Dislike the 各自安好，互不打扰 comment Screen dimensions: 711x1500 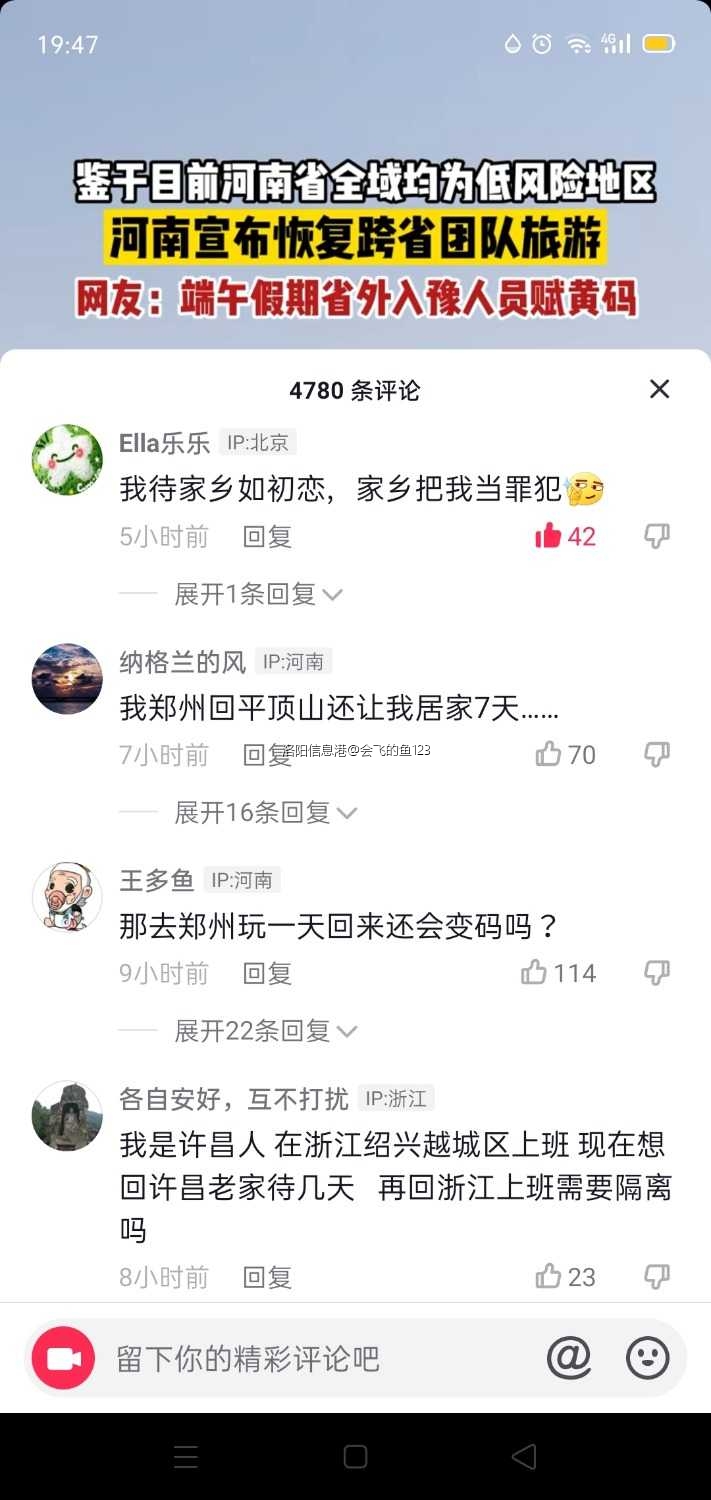[657, 1277]
